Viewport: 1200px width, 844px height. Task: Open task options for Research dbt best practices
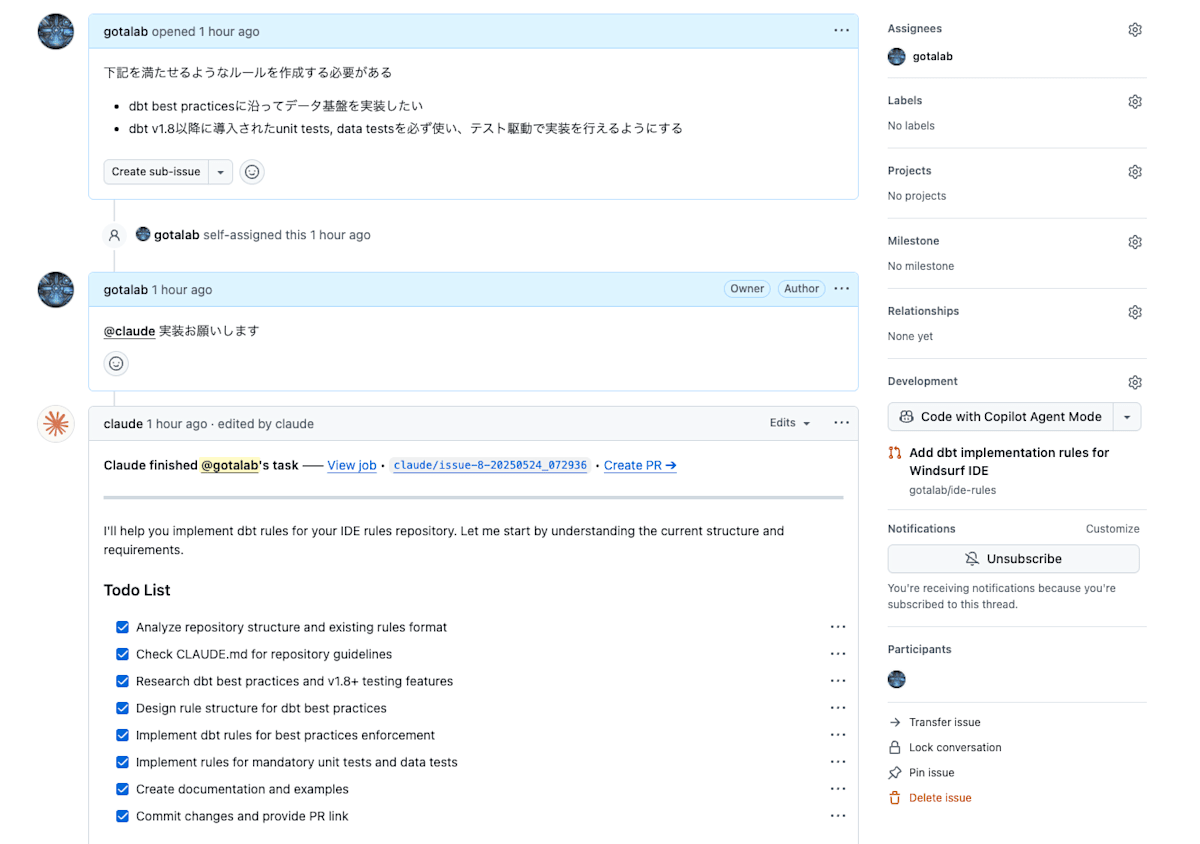pyautogui.click(x=838, y=681)
